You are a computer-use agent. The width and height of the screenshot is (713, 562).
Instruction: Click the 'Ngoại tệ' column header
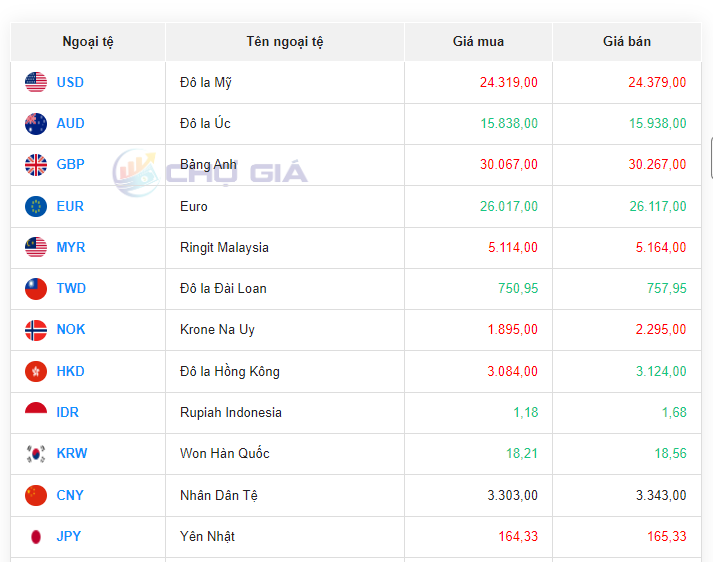tap(88, 42)
